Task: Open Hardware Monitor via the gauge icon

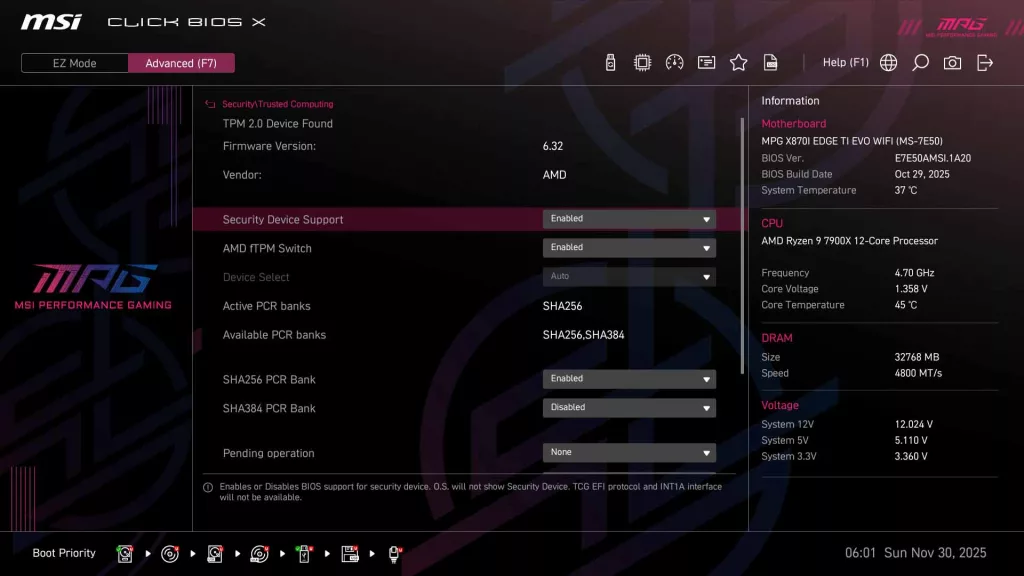Action: coord(674,62)
